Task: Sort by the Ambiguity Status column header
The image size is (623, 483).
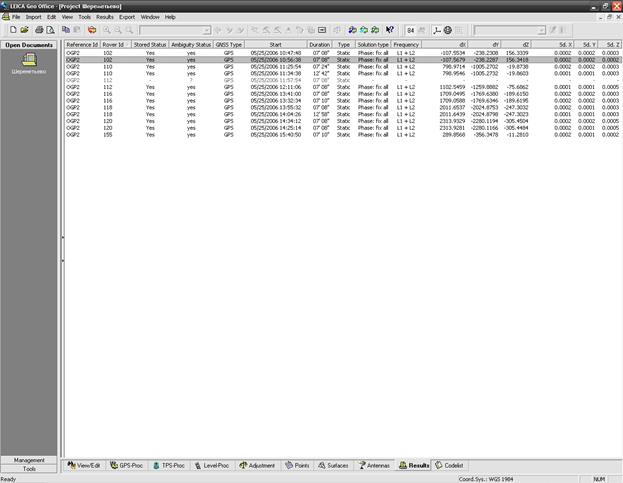Action: click(x=191, y=45)
